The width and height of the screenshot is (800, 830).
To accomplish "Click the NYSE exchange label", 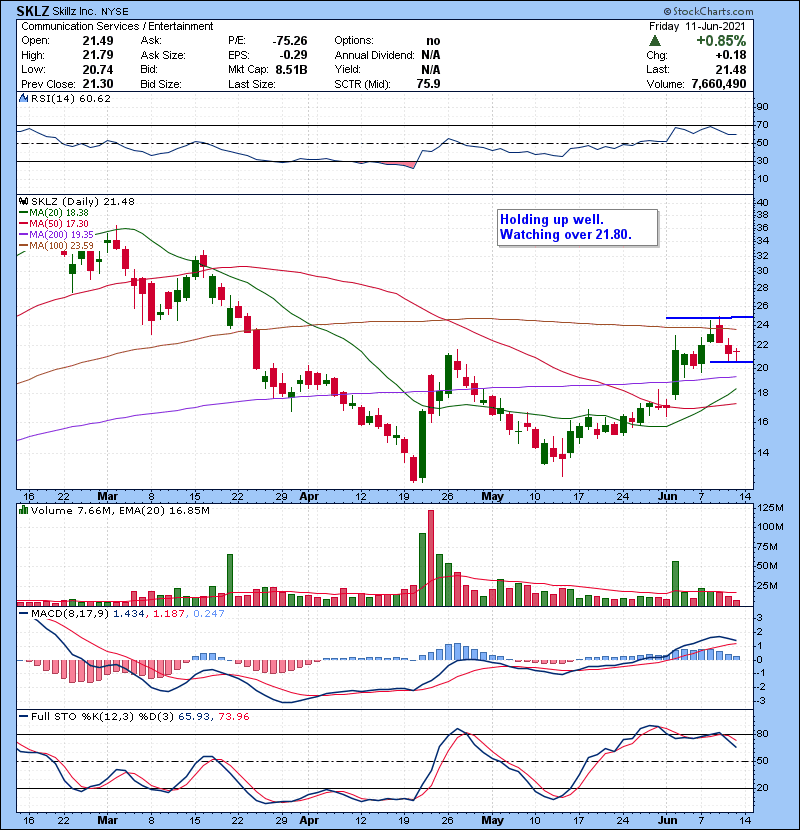I will point(115,12).
